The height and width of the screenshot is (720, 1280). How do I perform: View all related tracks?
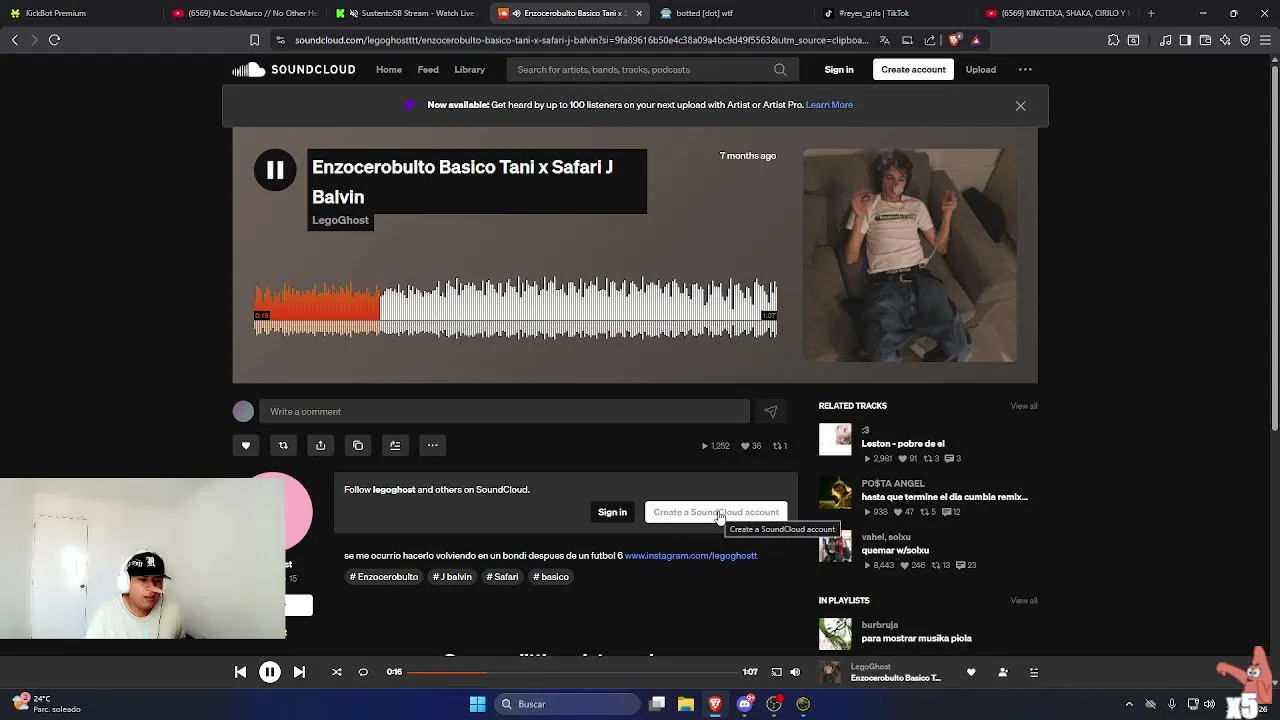pos(1024,406)
